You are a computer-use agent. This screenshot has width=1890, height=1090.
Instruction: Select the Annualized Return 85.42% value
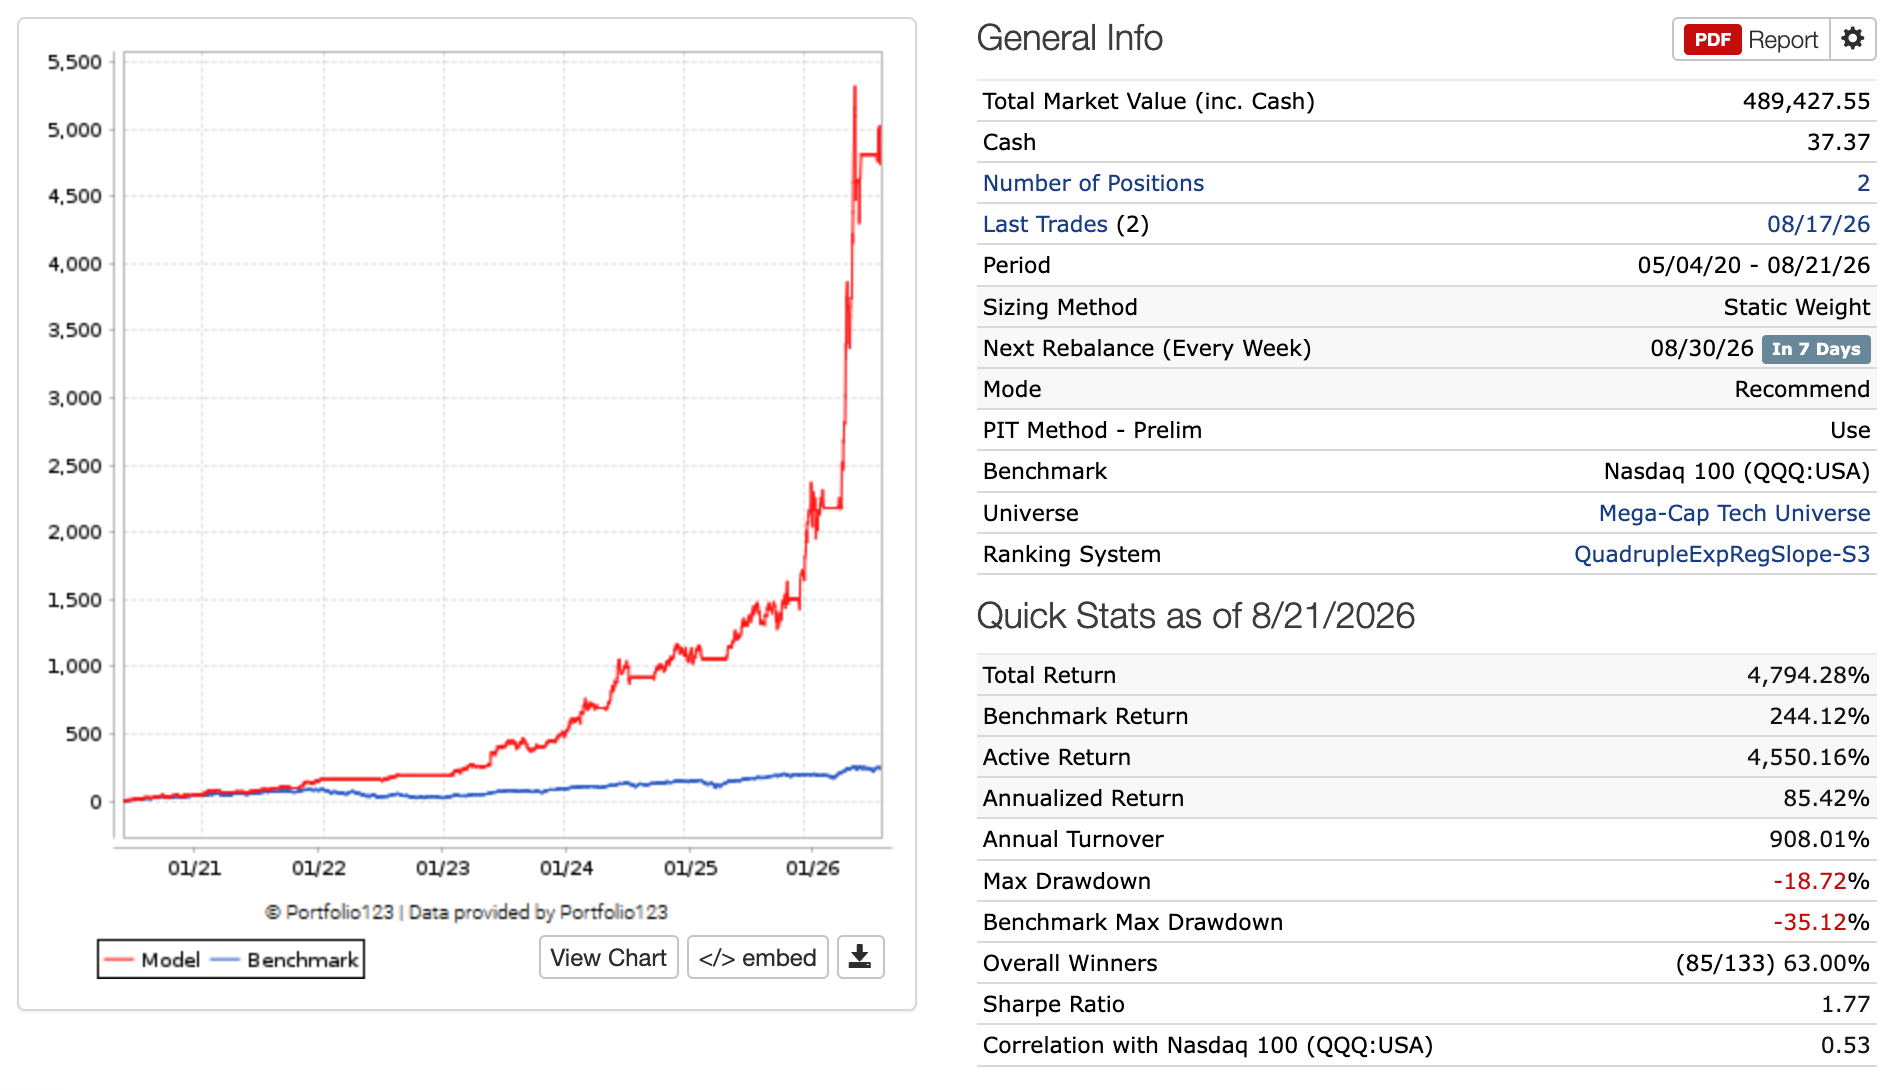1826,798
